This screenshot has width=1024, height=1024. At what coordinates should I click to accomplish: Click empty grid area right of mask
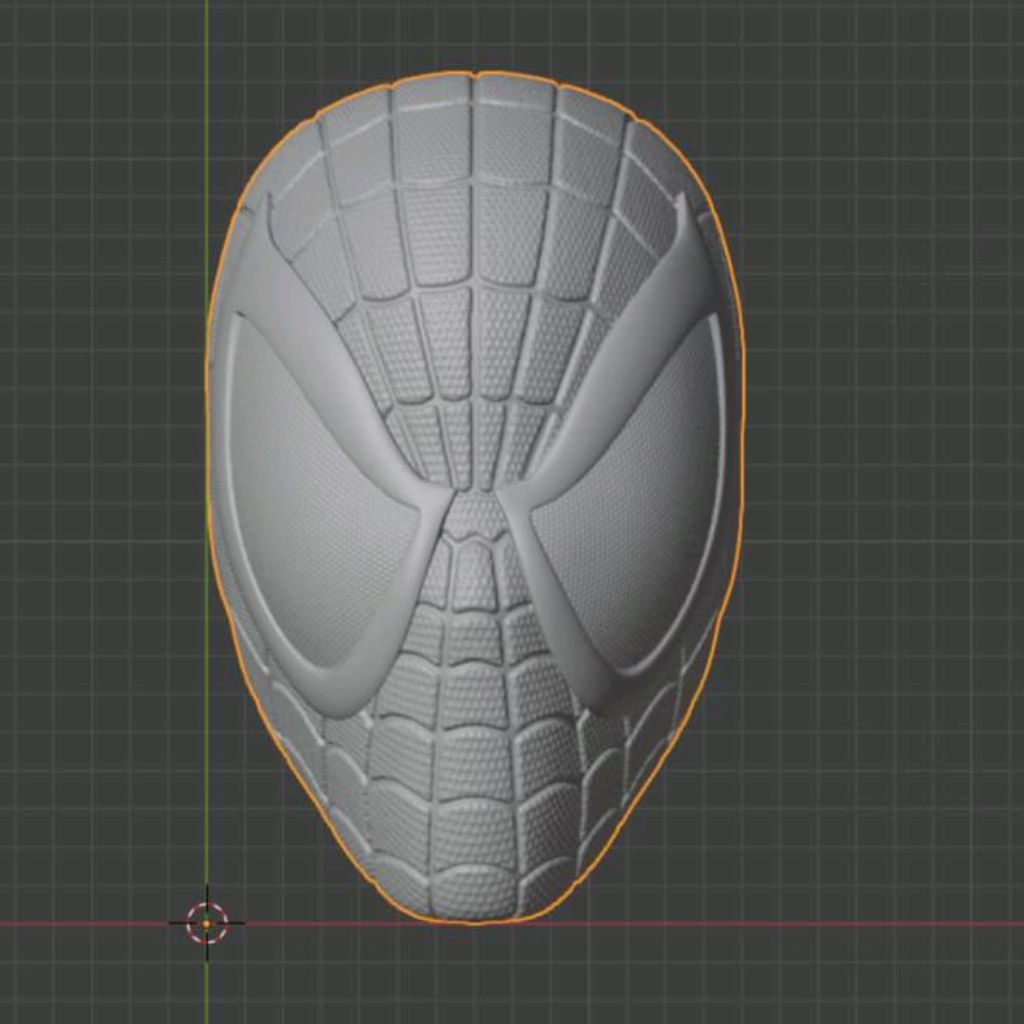882,457
